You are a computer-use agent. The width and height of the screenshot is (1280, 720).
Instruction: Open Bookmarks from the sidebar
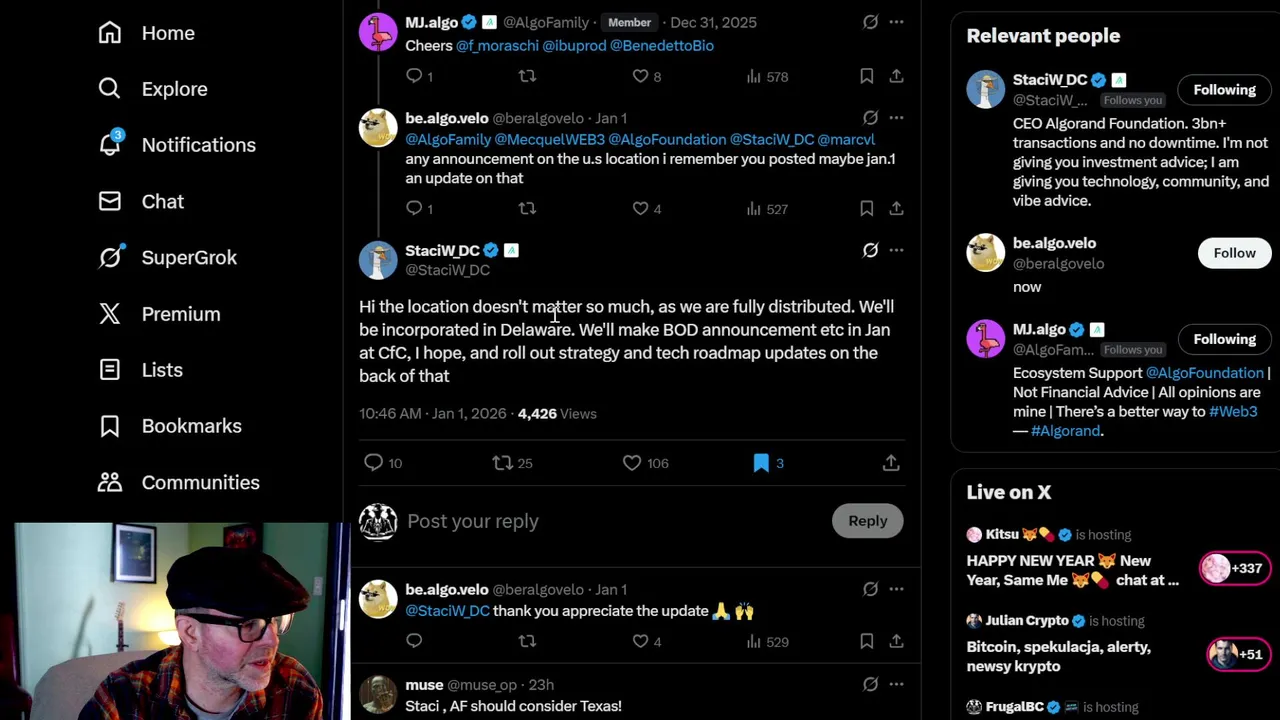click(191, 426)
